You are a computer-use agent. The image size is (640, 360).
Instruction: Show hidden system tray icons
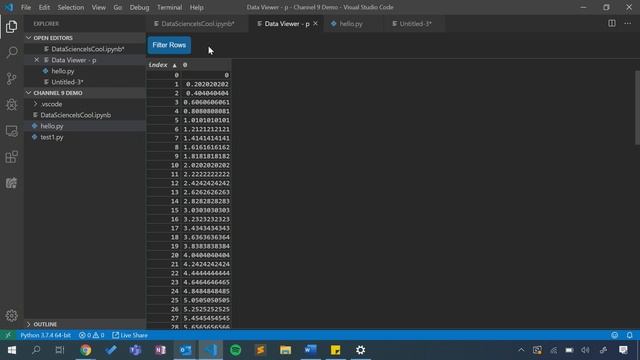[x=521, y=350]
